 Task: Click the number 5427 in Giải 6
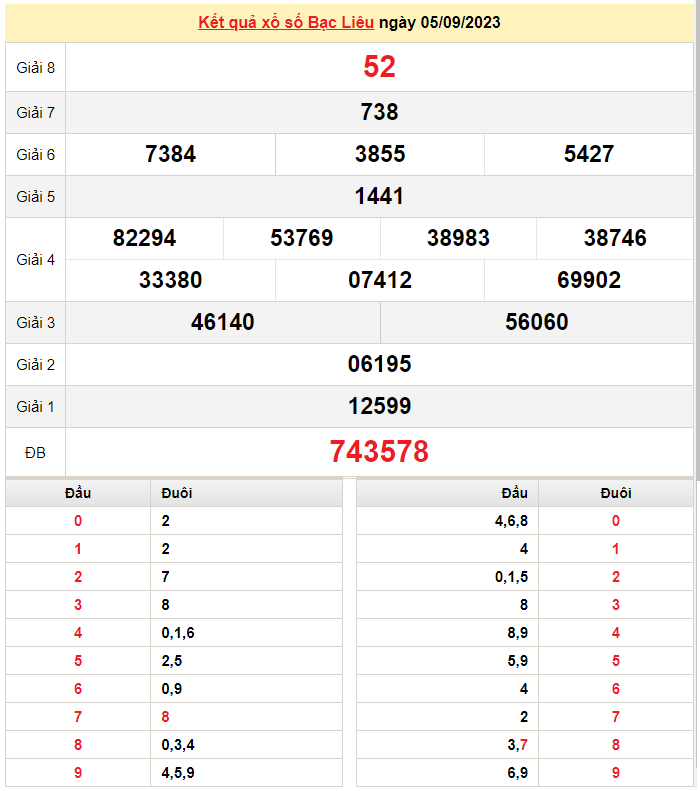tap(589, 154)
